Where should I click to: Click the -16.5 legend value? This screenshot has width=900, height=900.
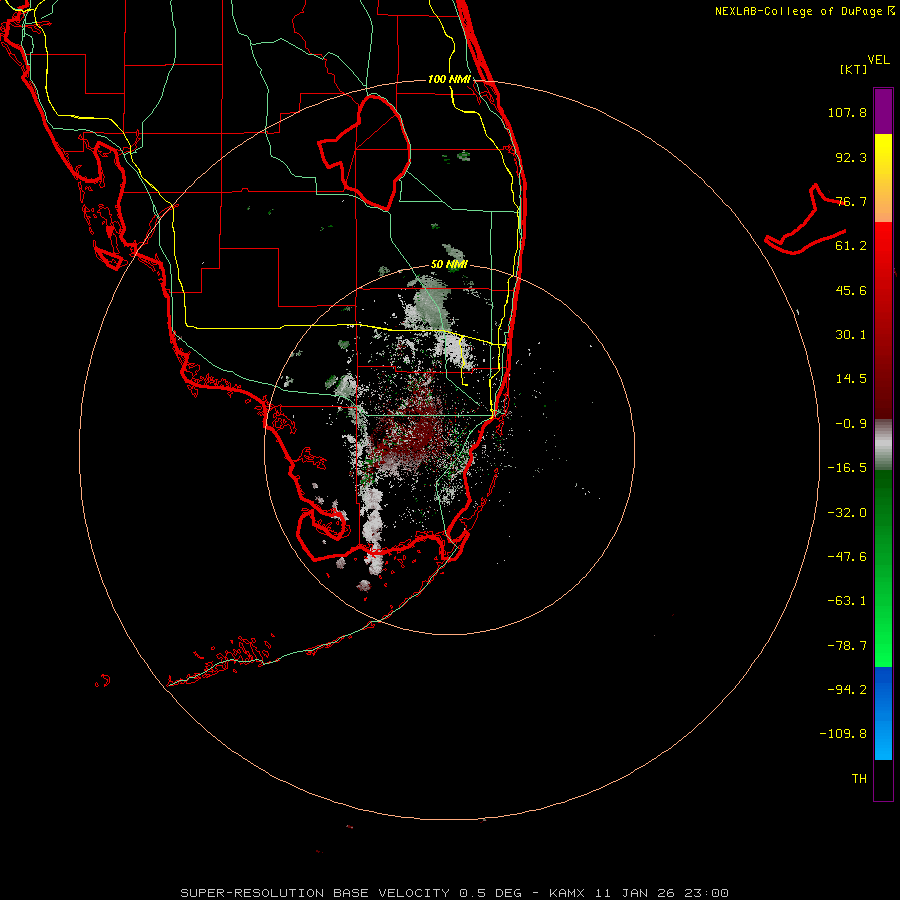[x=847, y=468]
